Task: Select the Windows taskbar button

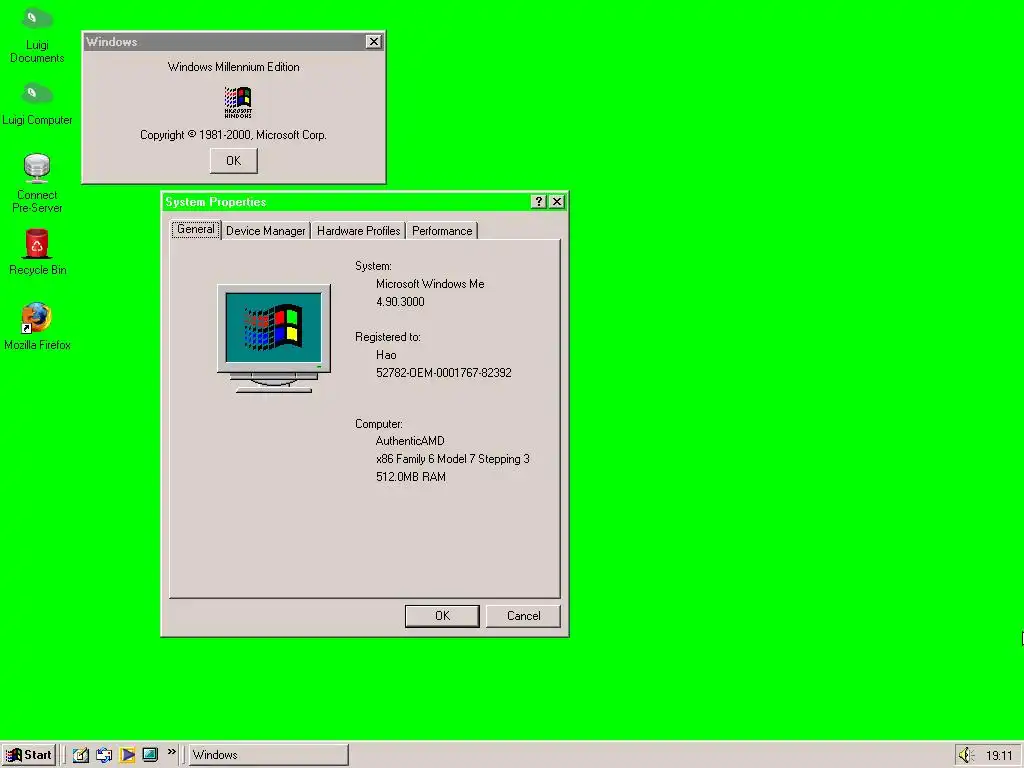Action: pyautogui.click(x=268, y=755)
